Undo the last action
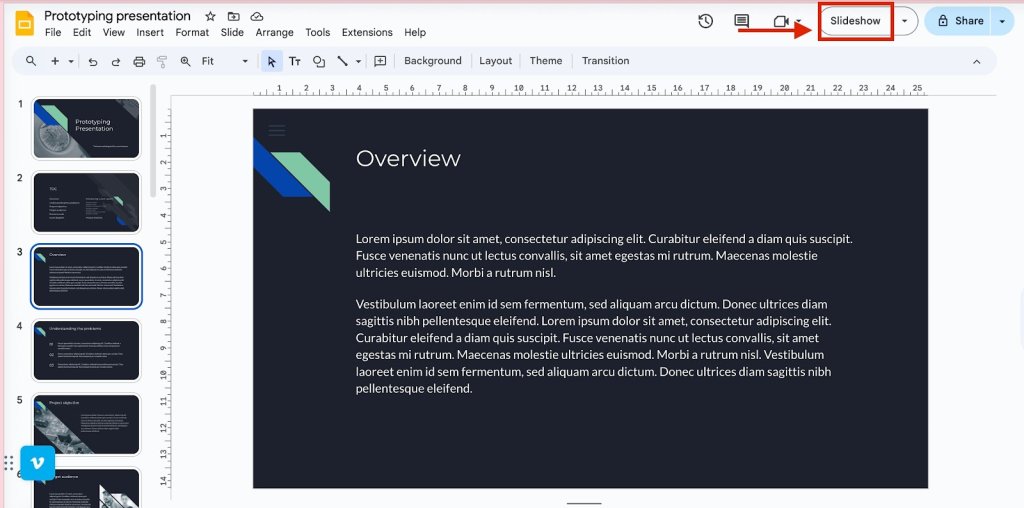 click(x=93, y=61)
